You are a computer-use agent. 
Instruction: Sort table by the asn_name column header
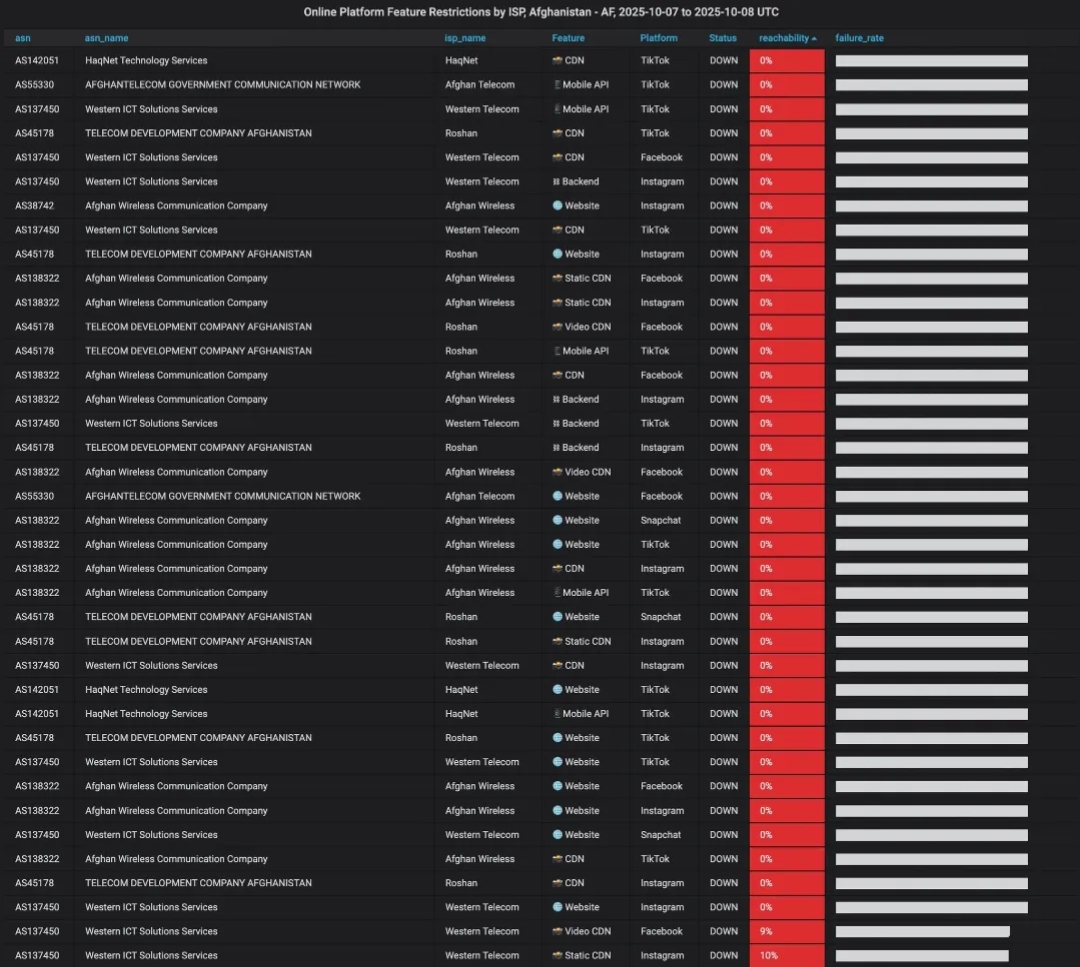click(x=106, y=38)
